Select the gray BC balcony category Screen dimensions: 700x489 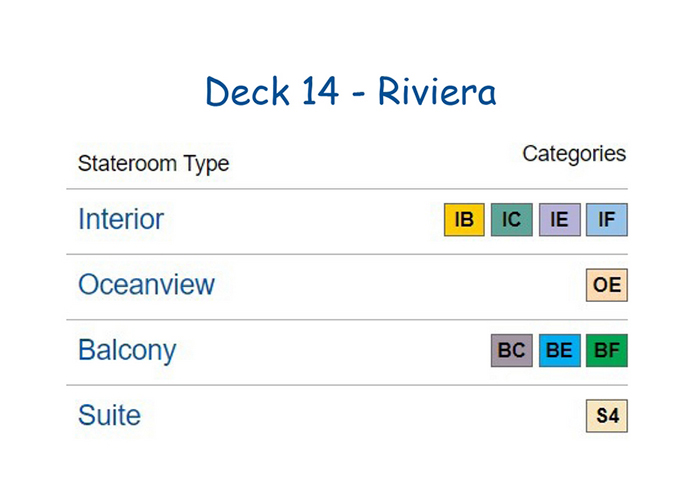[x=512, y=350]
